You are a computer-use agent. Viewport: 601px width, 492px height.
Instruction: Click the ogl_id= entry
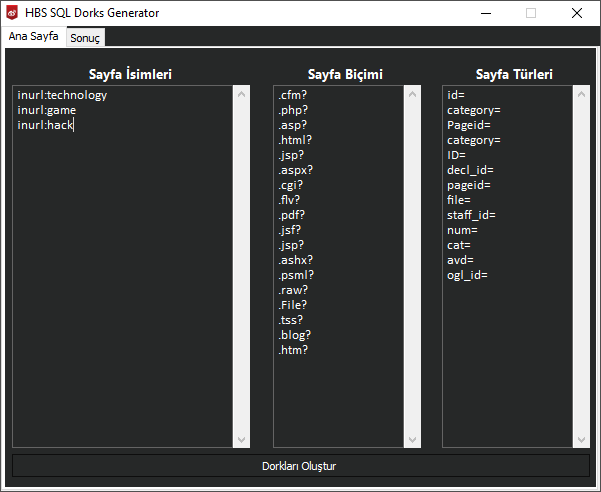point(467,275)
